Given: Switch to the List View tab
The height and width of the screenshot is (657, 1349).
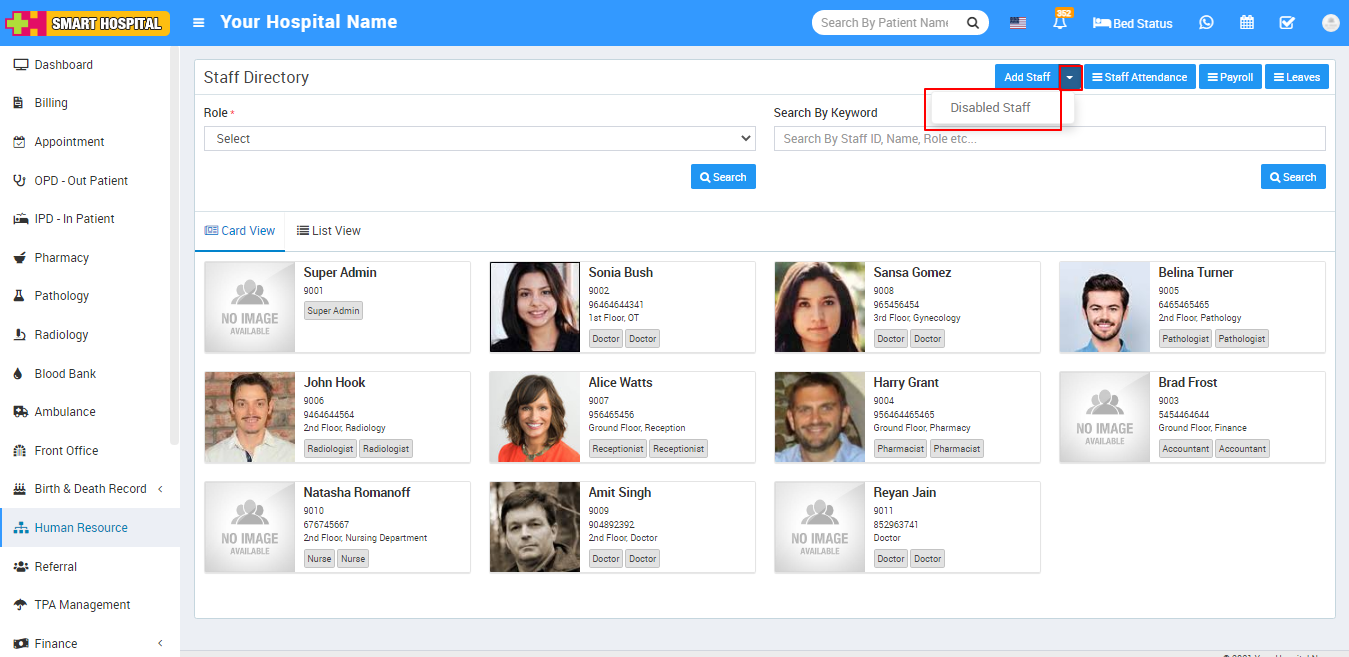Looking at the screenshot, I should tap(329, 231).
